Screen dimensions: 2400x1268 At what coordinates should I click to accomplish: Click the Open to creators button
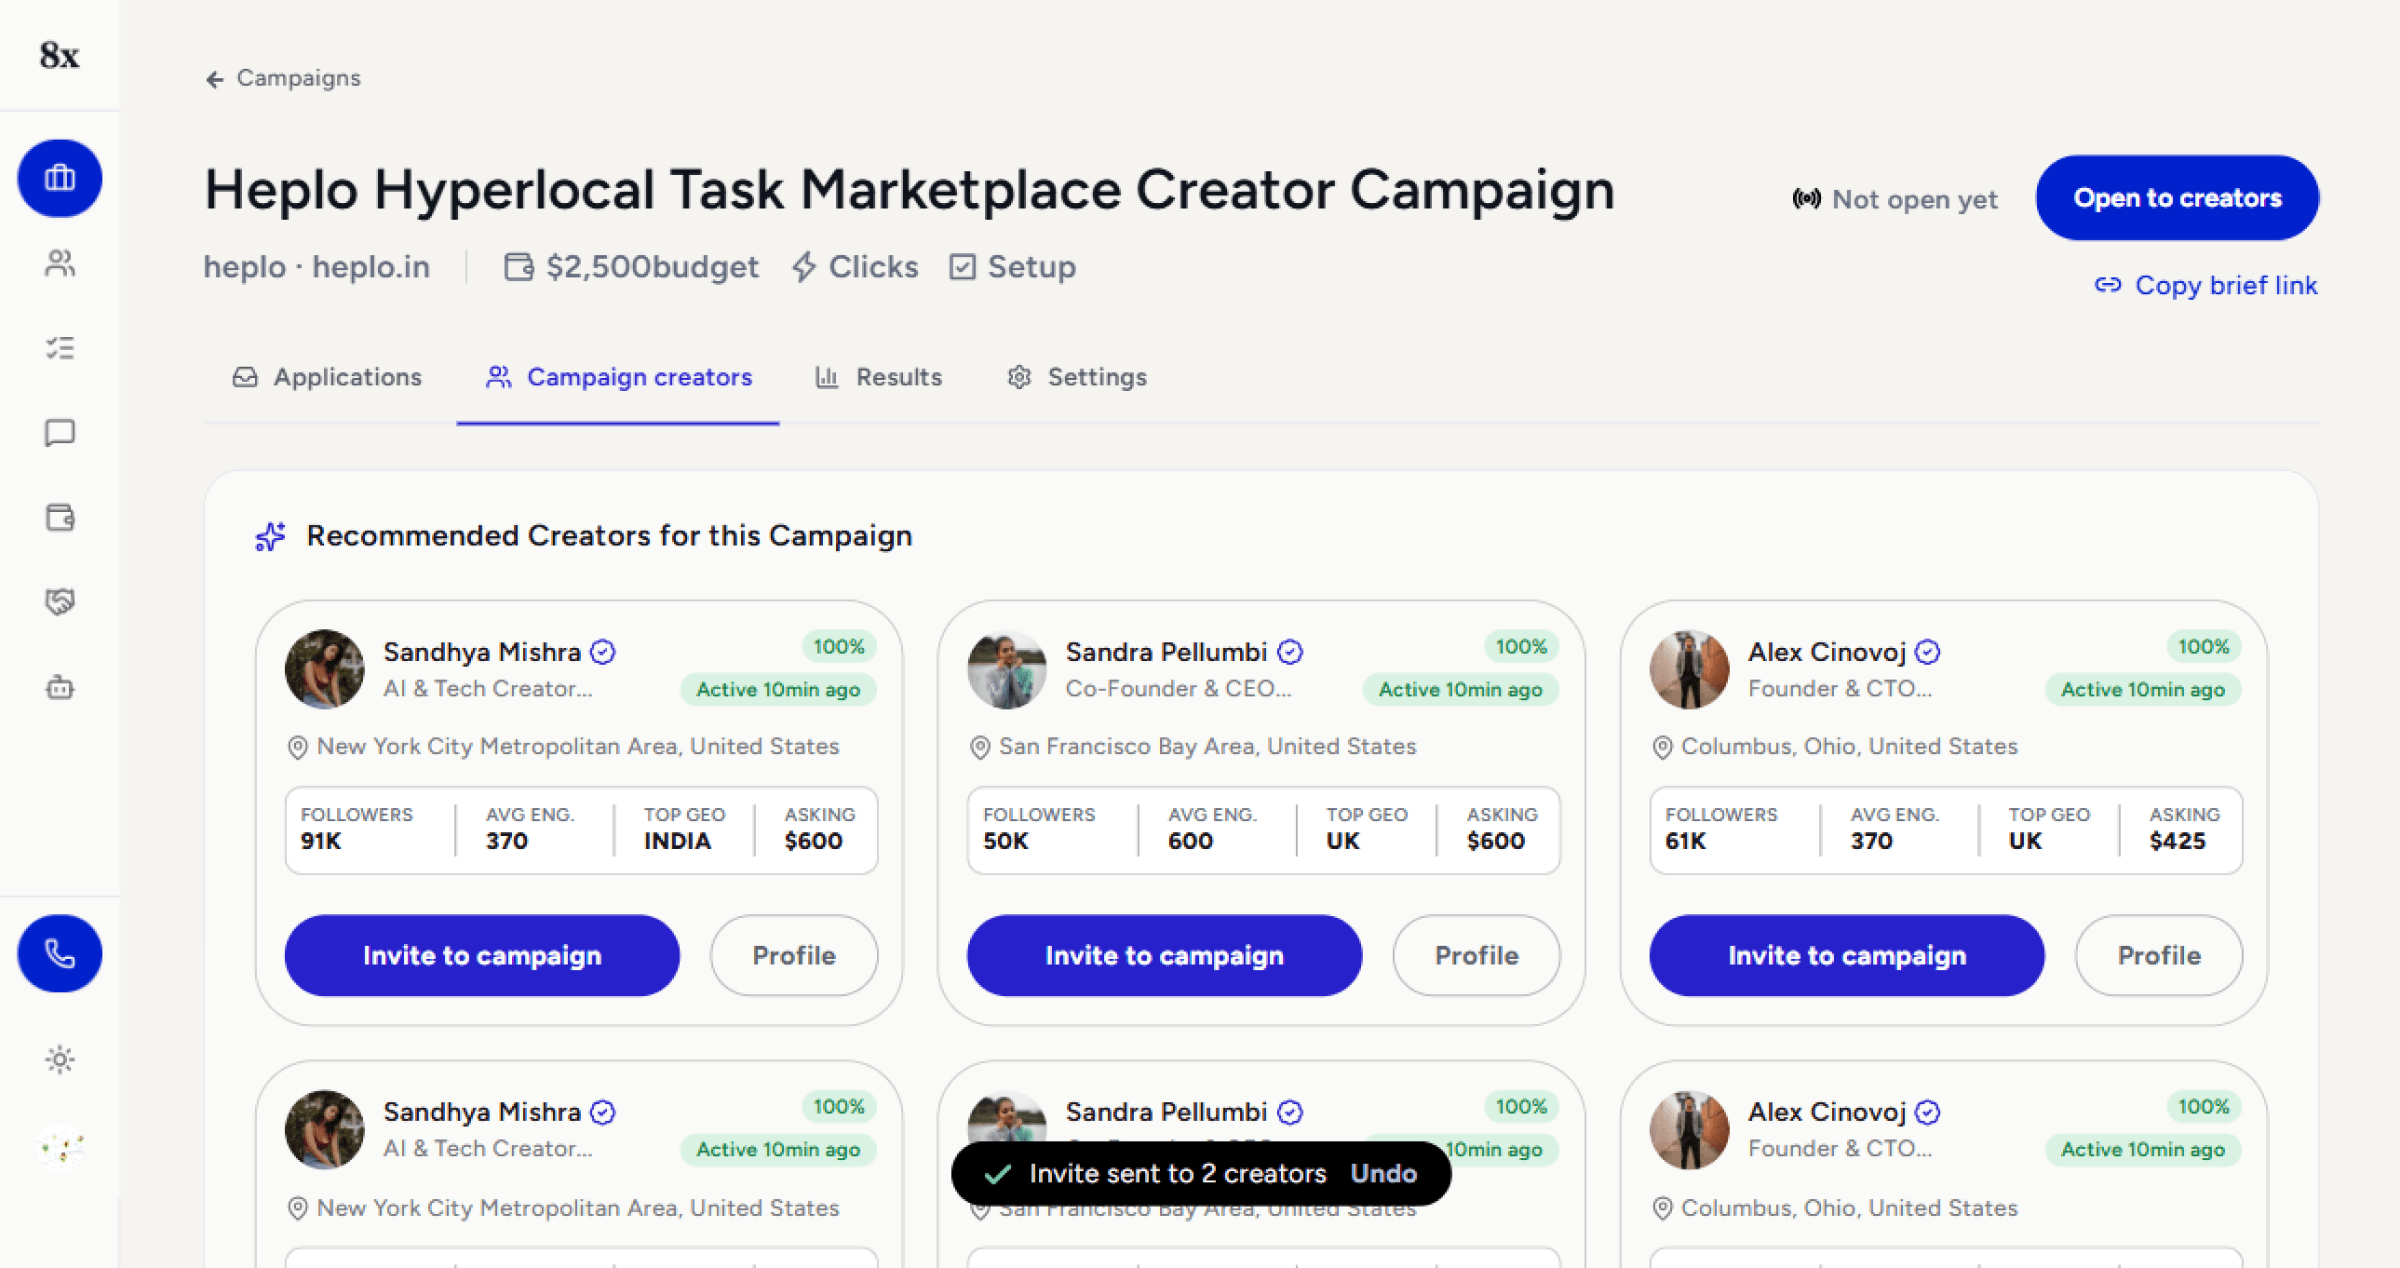(x=2177, y=198)
